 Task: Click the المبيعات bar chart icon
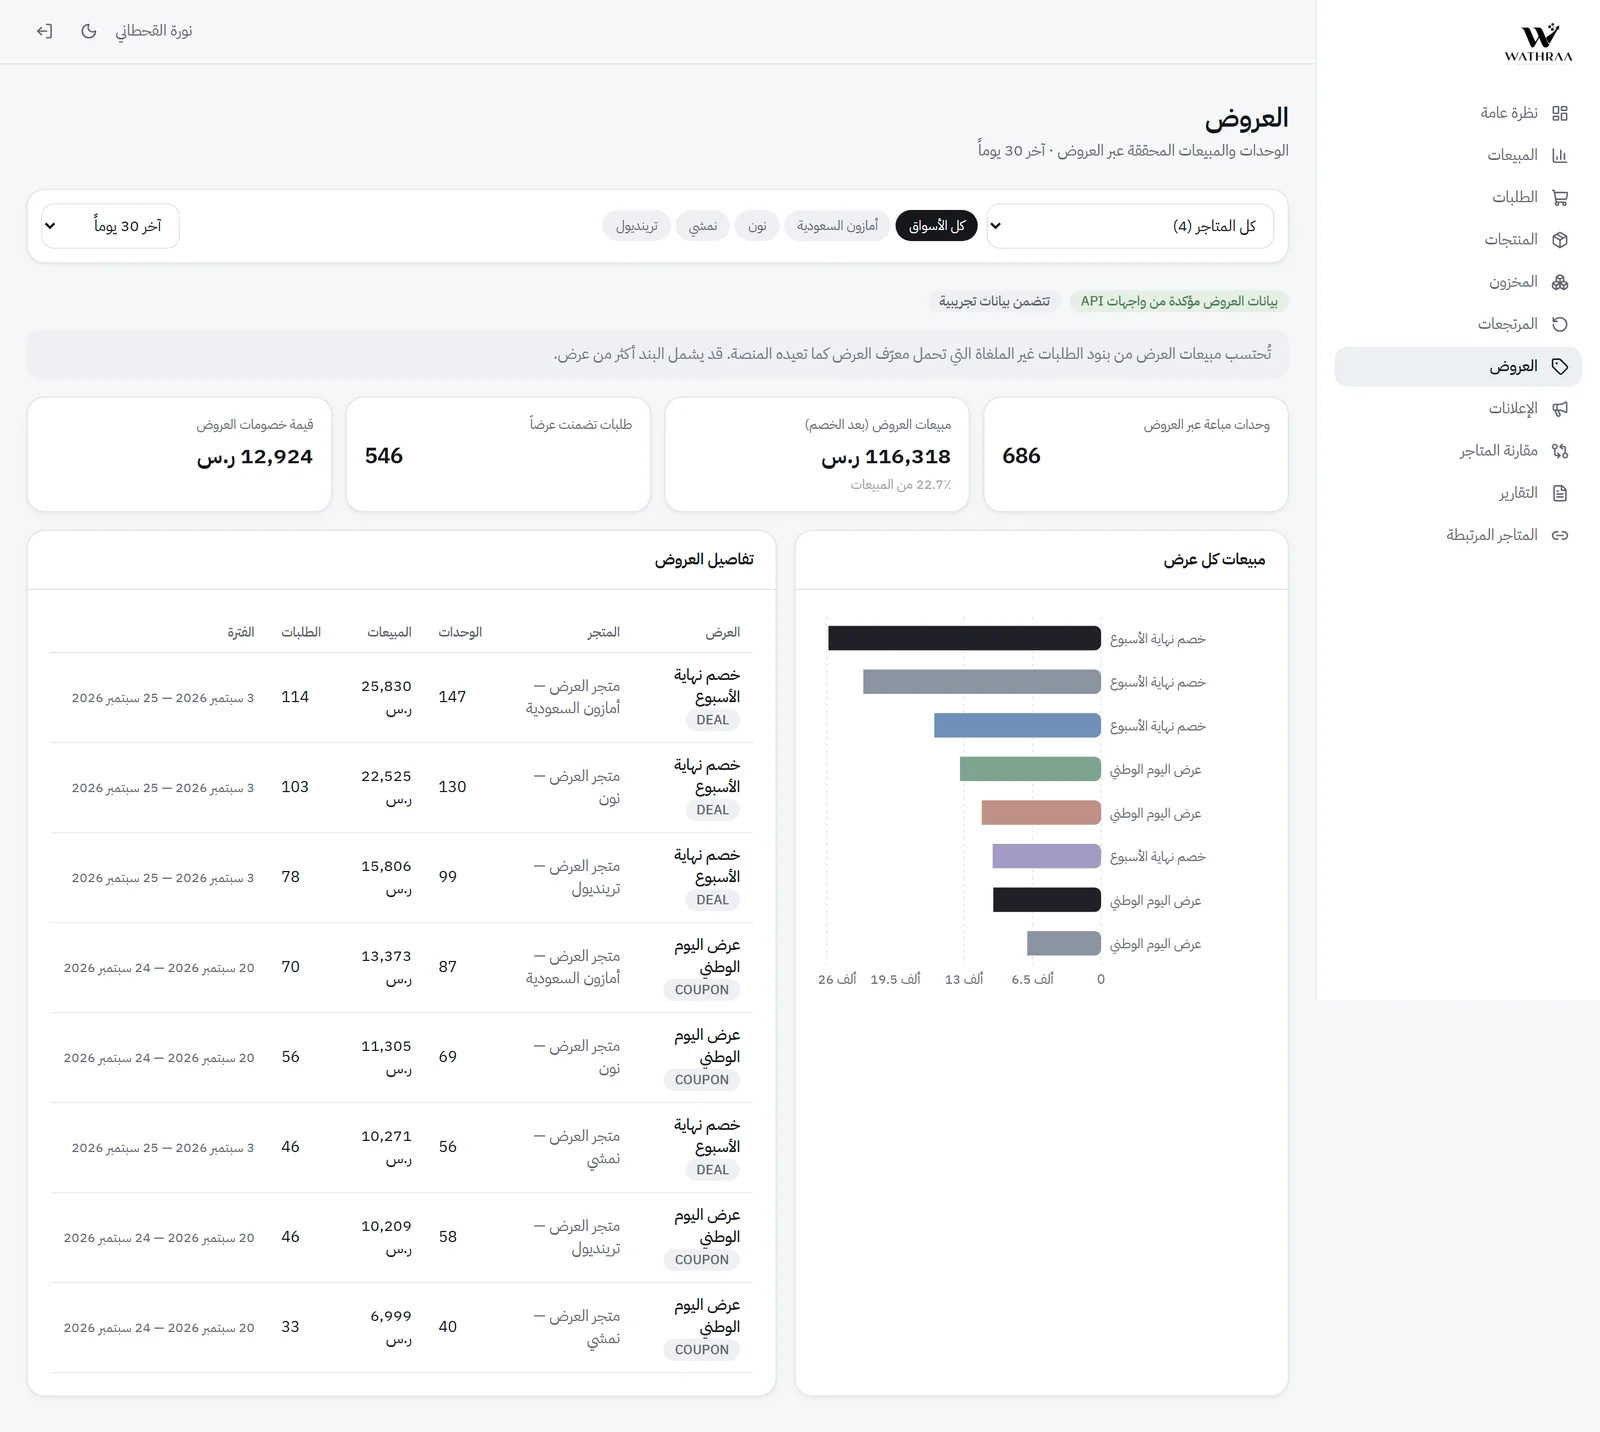[1560, 155]
